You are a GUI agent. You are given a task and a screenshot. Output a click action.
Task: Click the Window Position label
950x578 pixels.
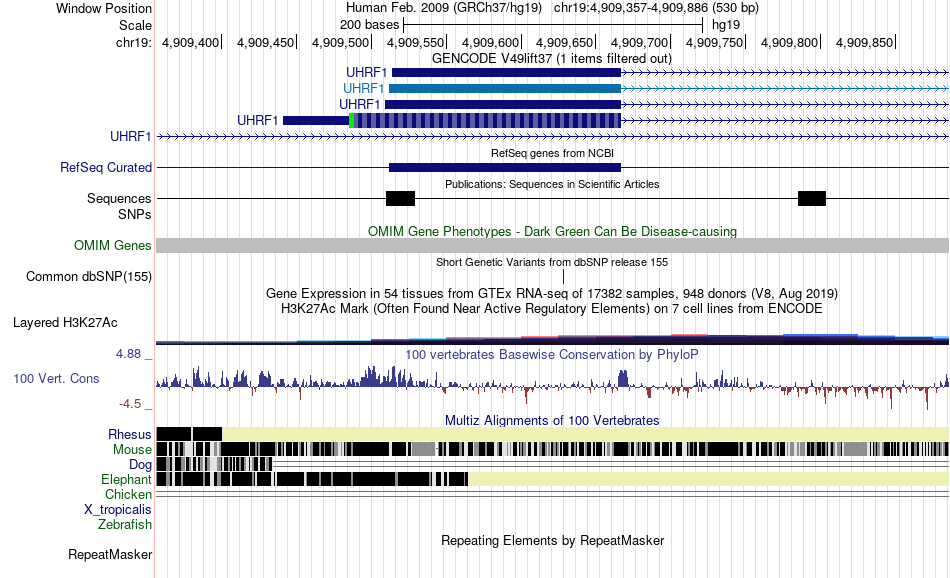coord(104,8)
